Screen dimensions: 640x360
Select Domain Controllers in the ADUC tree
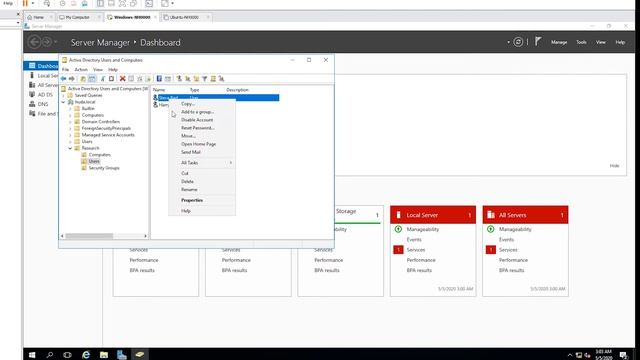100,122
